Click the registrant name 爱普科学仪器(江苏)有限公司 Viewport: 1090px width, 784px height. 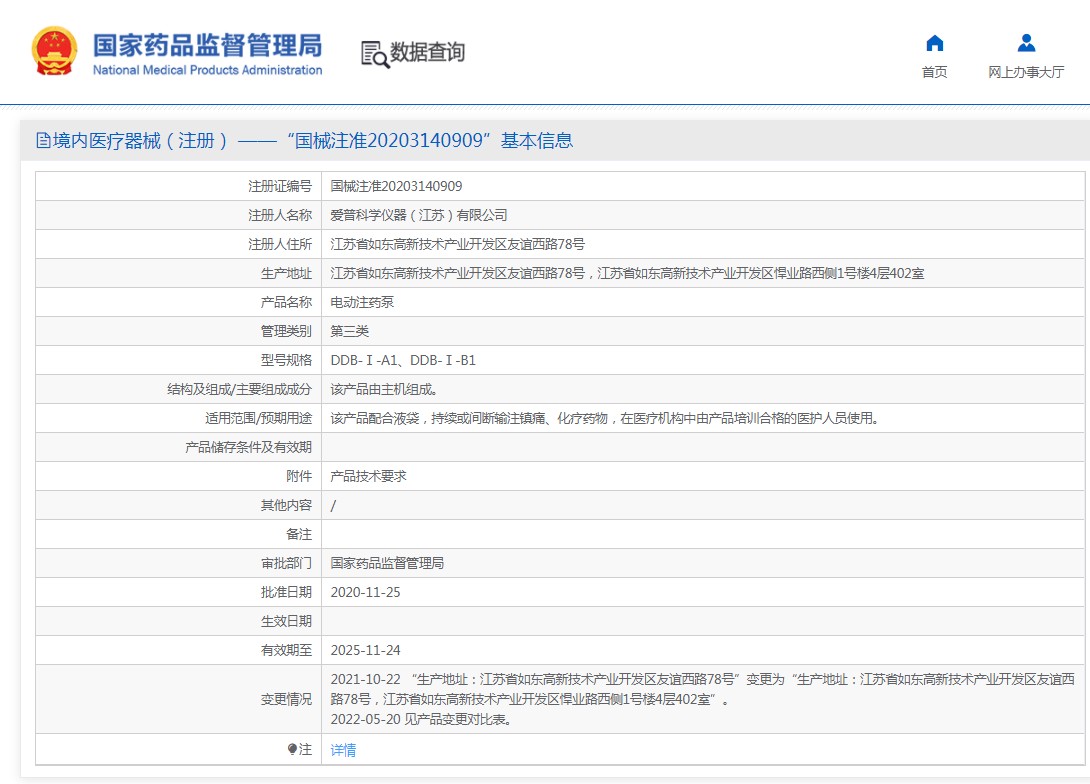tap(419, 215)
